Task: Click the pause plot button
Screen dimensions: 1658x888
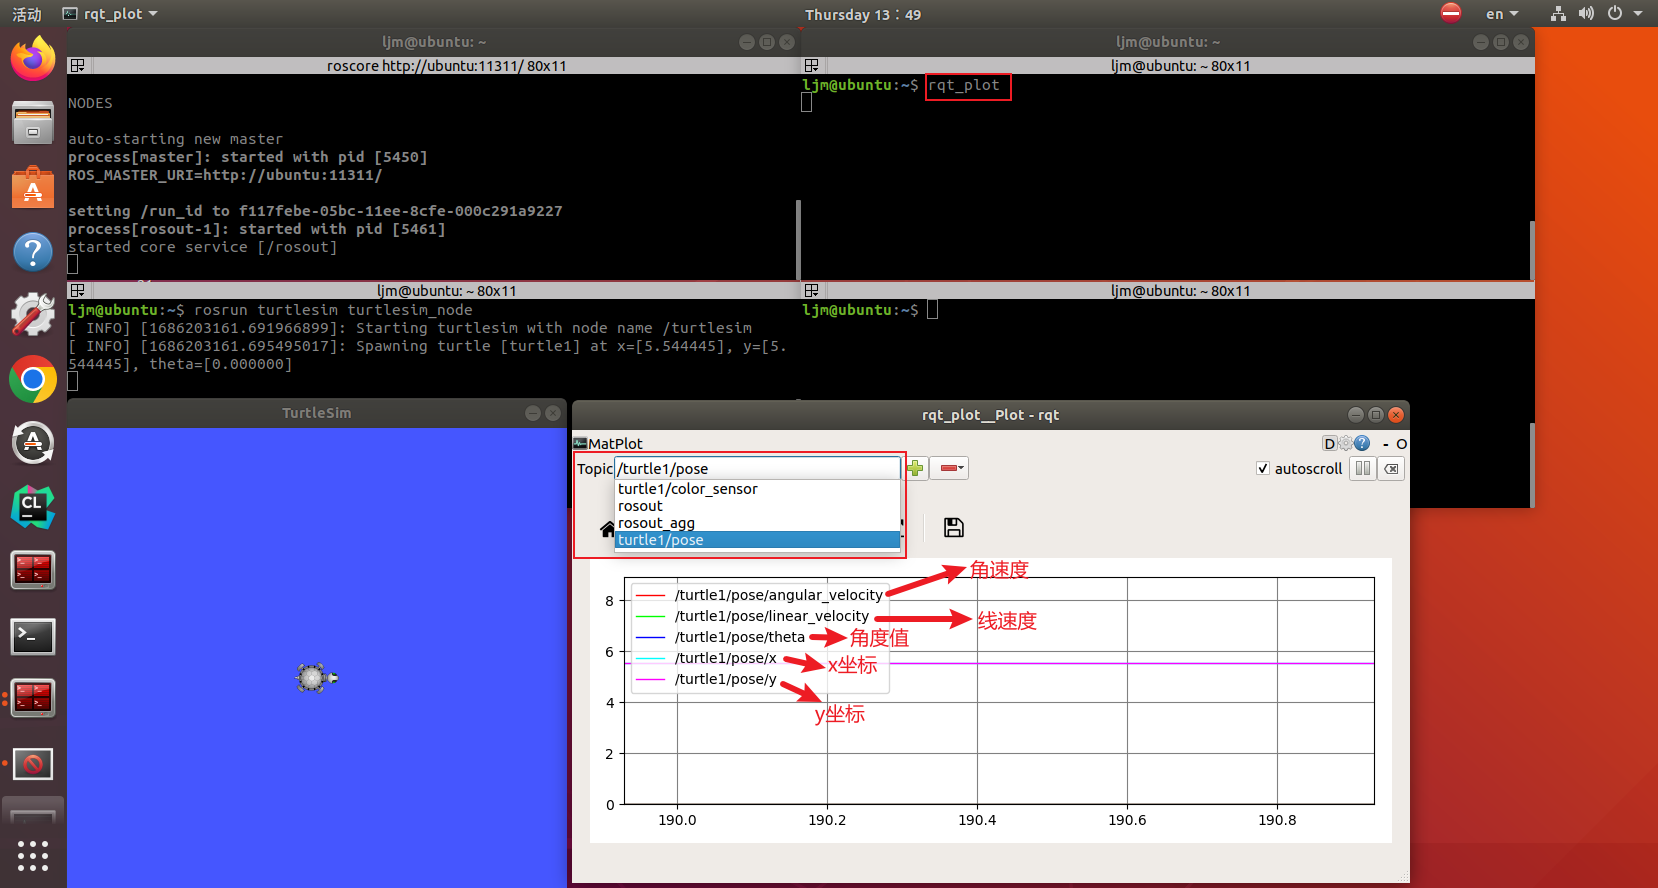Action: tap(1363, 468)
